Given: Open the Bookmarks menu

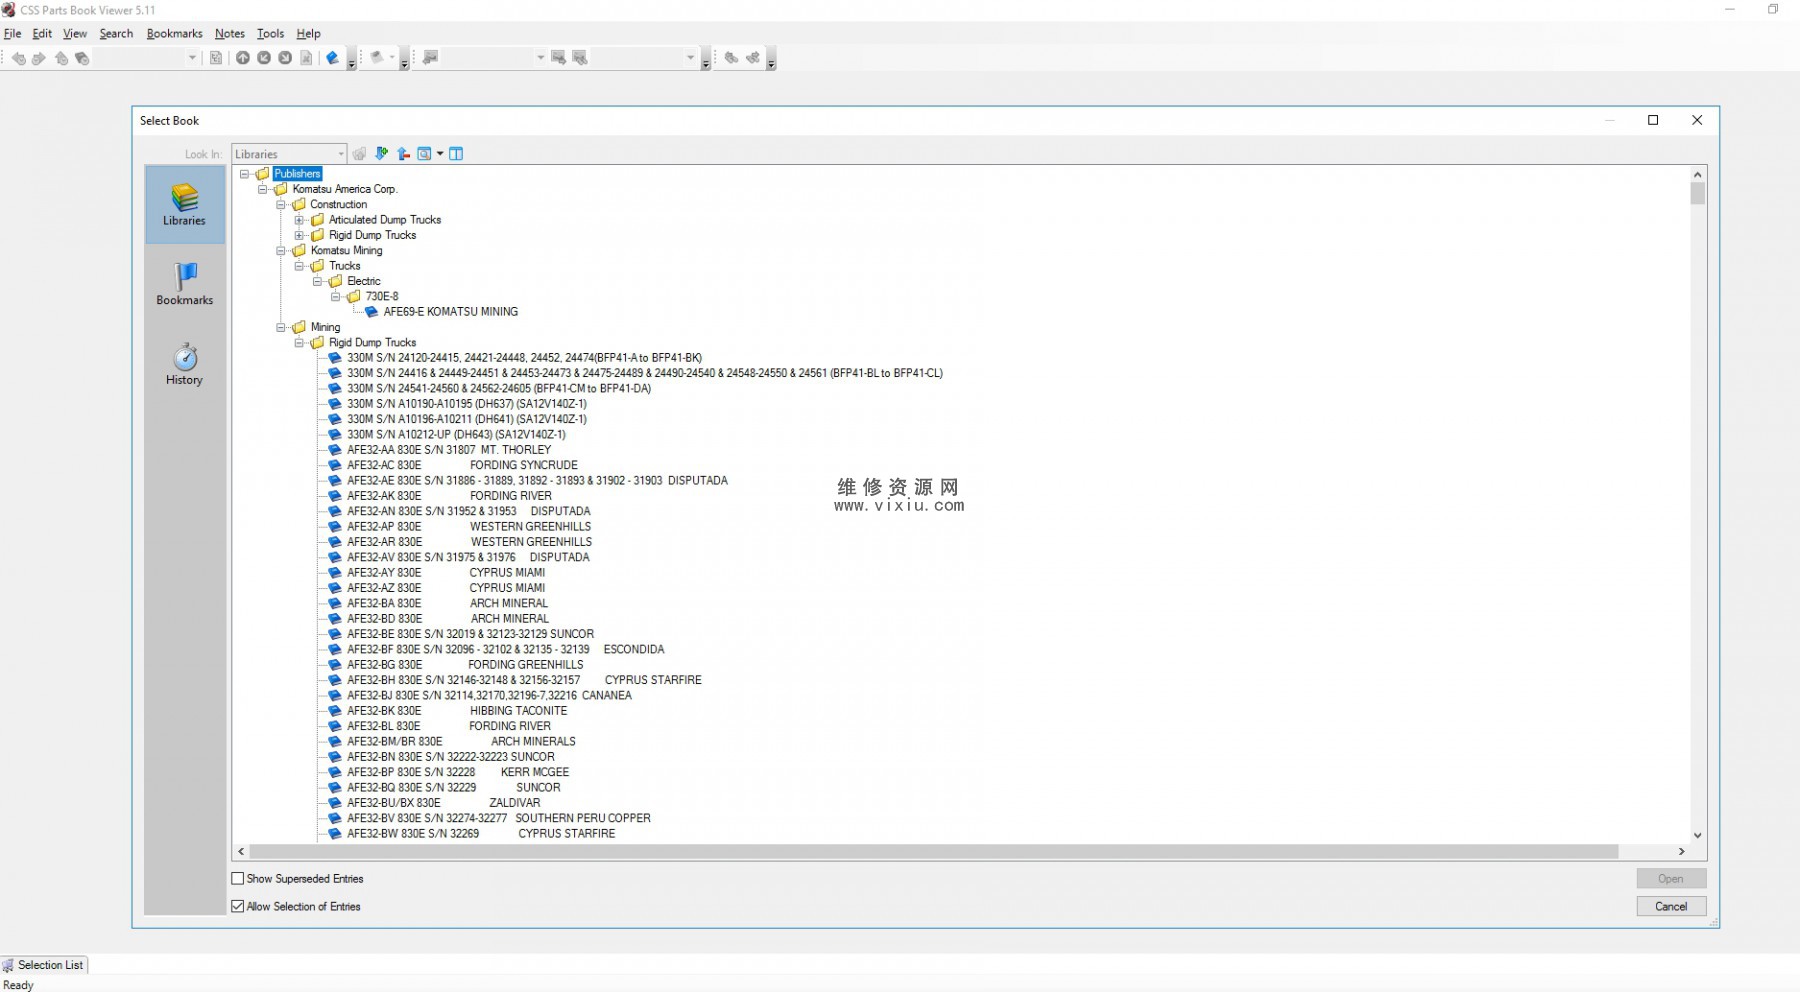Looking at the screenshot, I should [x=174, y=33].
